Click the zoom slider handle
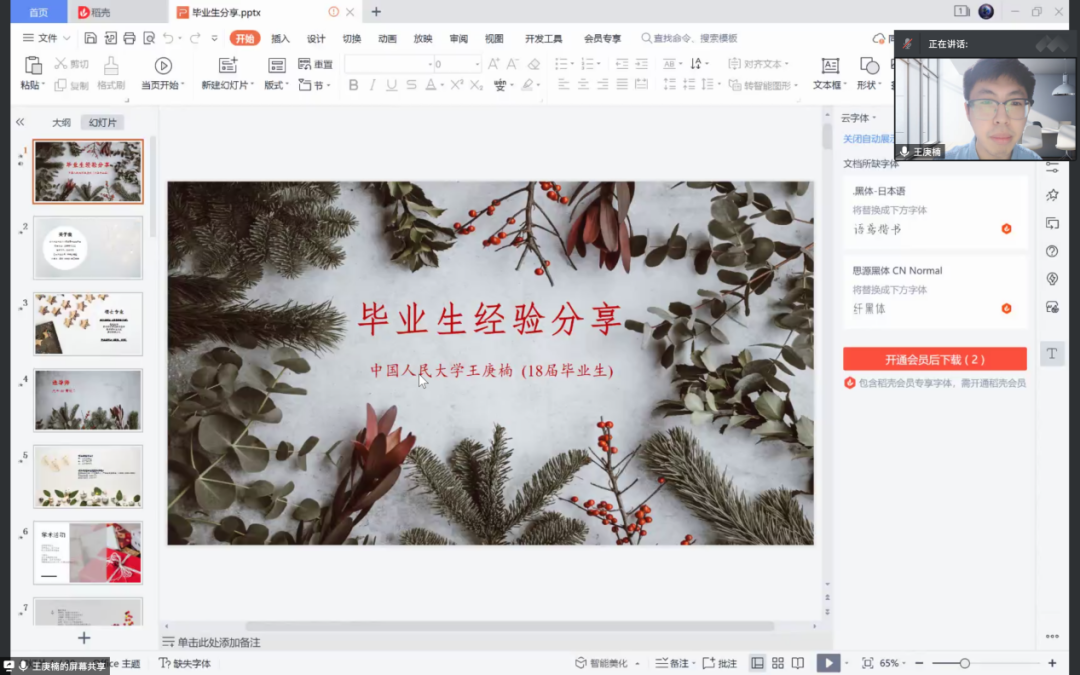This screenshot has width=1080, height=675. (964, 663)
